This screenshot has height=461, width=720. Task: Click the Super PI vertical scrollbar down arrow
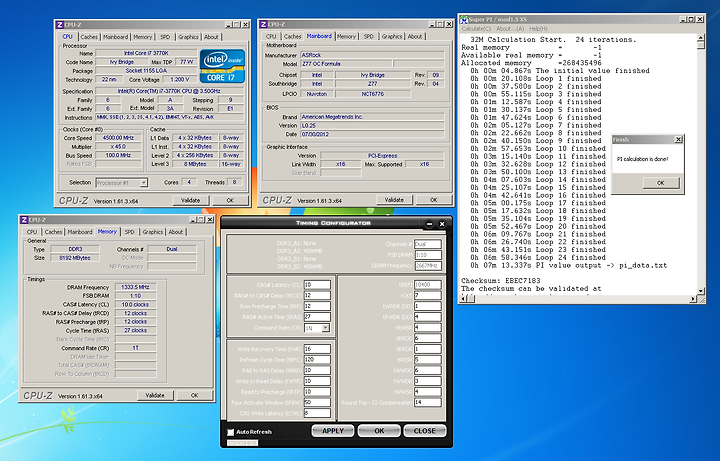pos(701,291)
